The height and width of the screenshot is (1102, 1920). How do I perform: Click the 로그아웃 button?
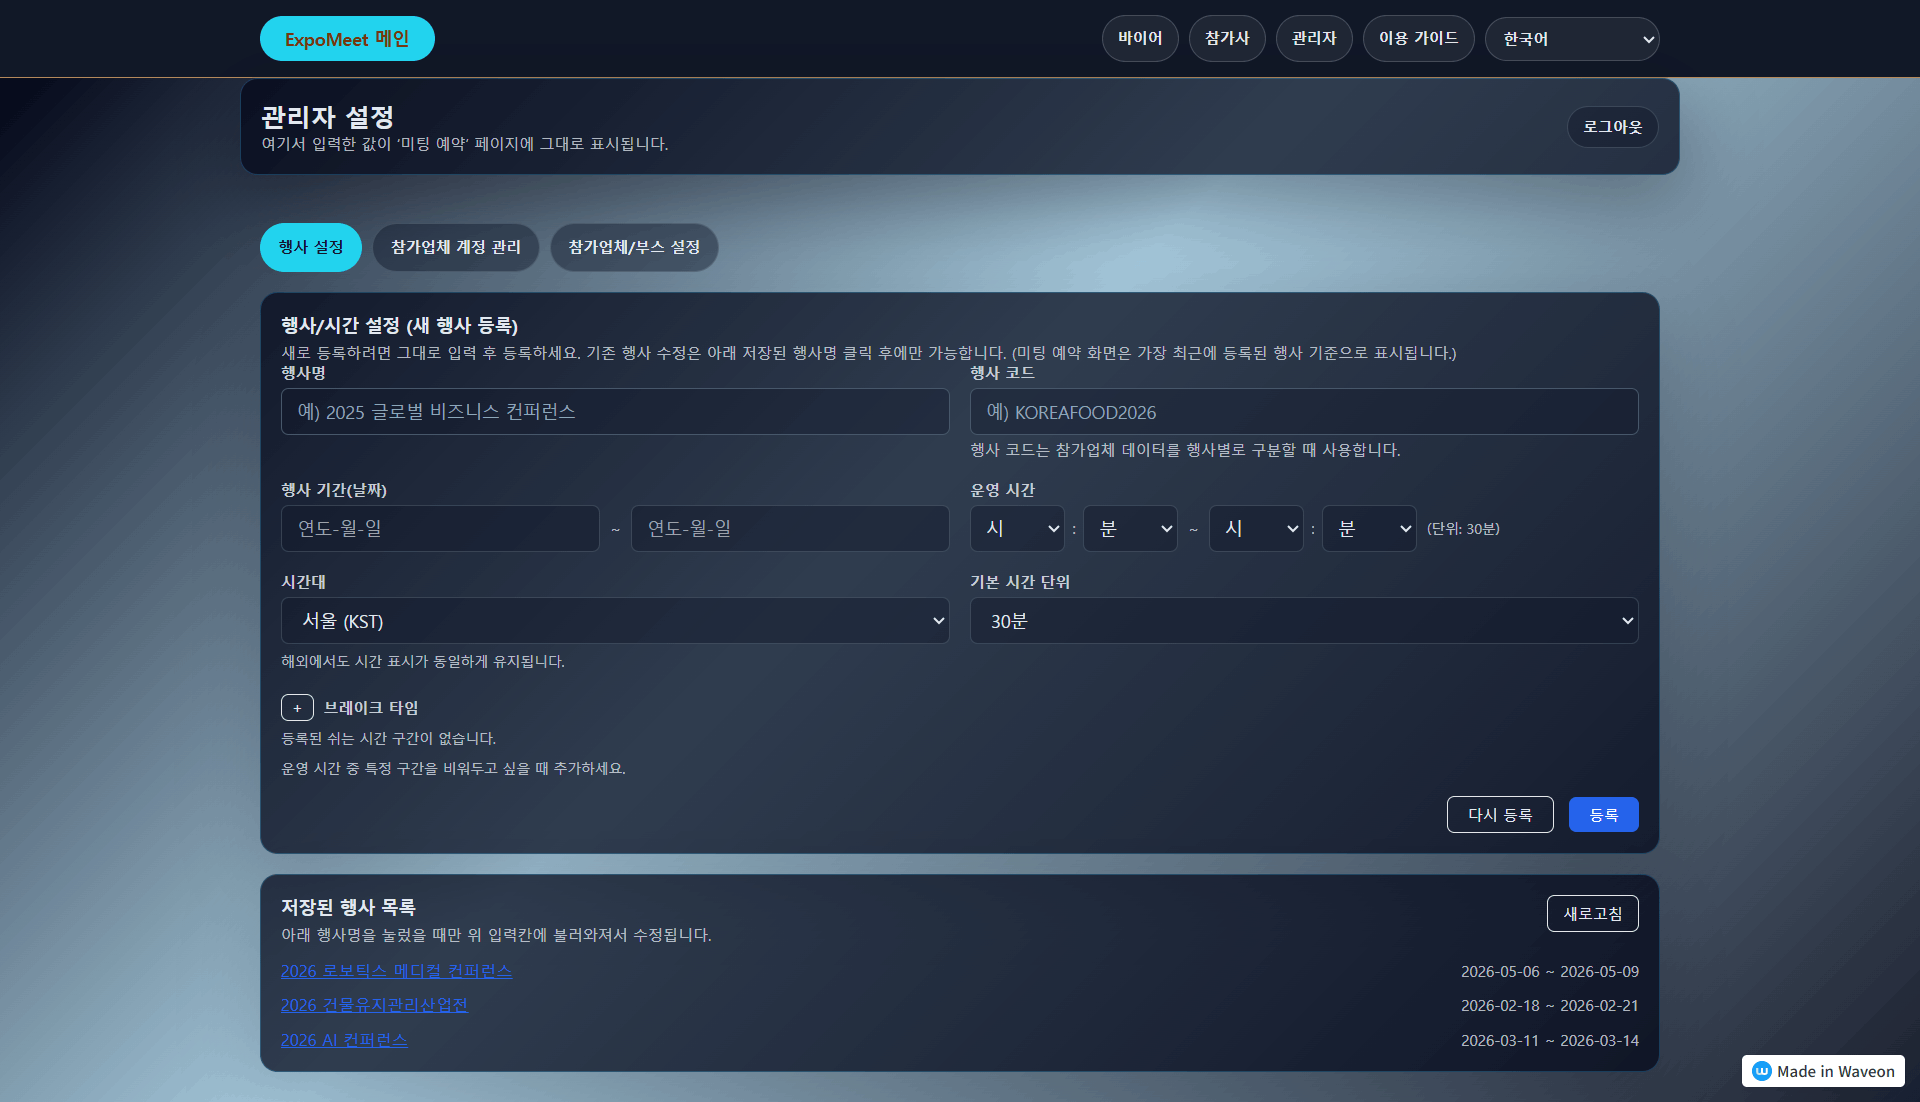[x=1612, y=127]
